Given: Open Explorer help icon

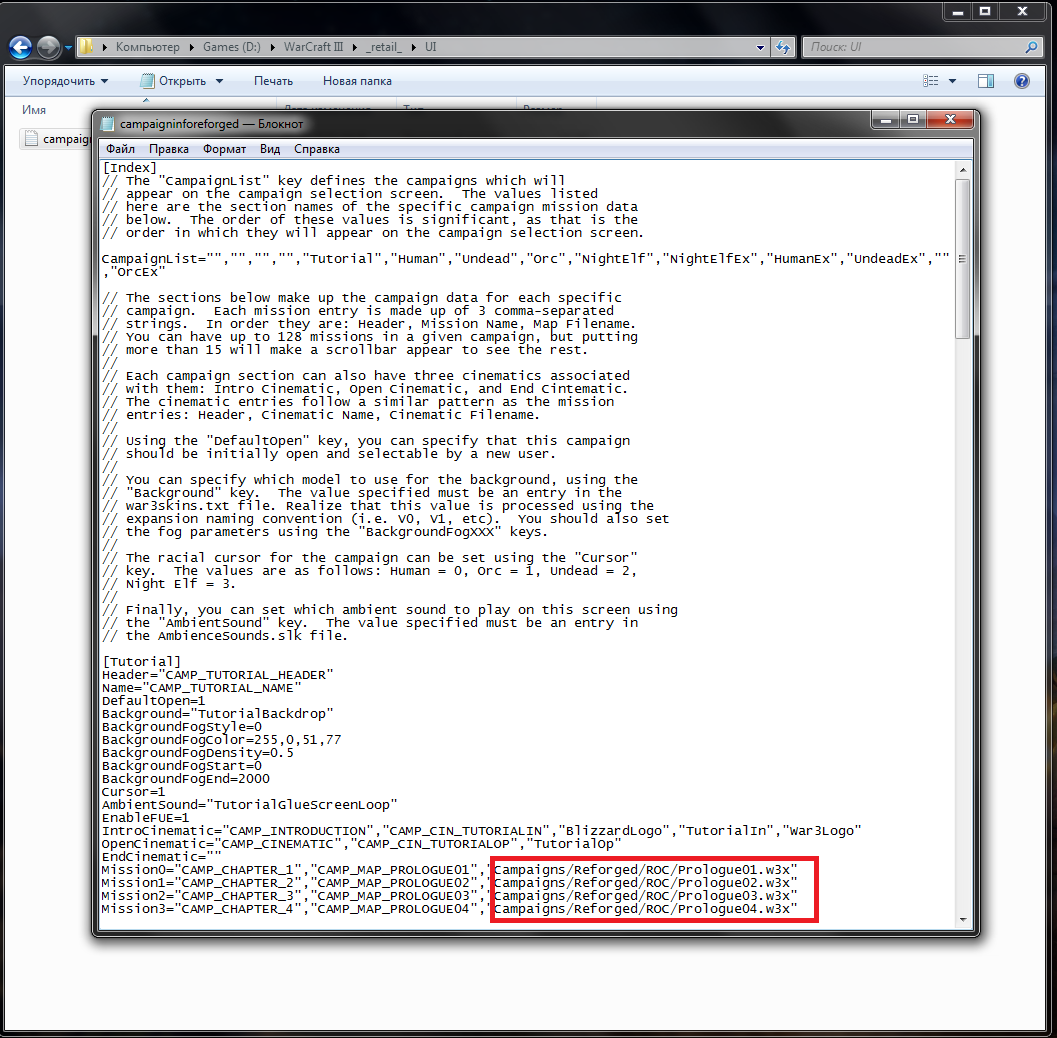Looking at the screenshot, I should [1022, 81].
